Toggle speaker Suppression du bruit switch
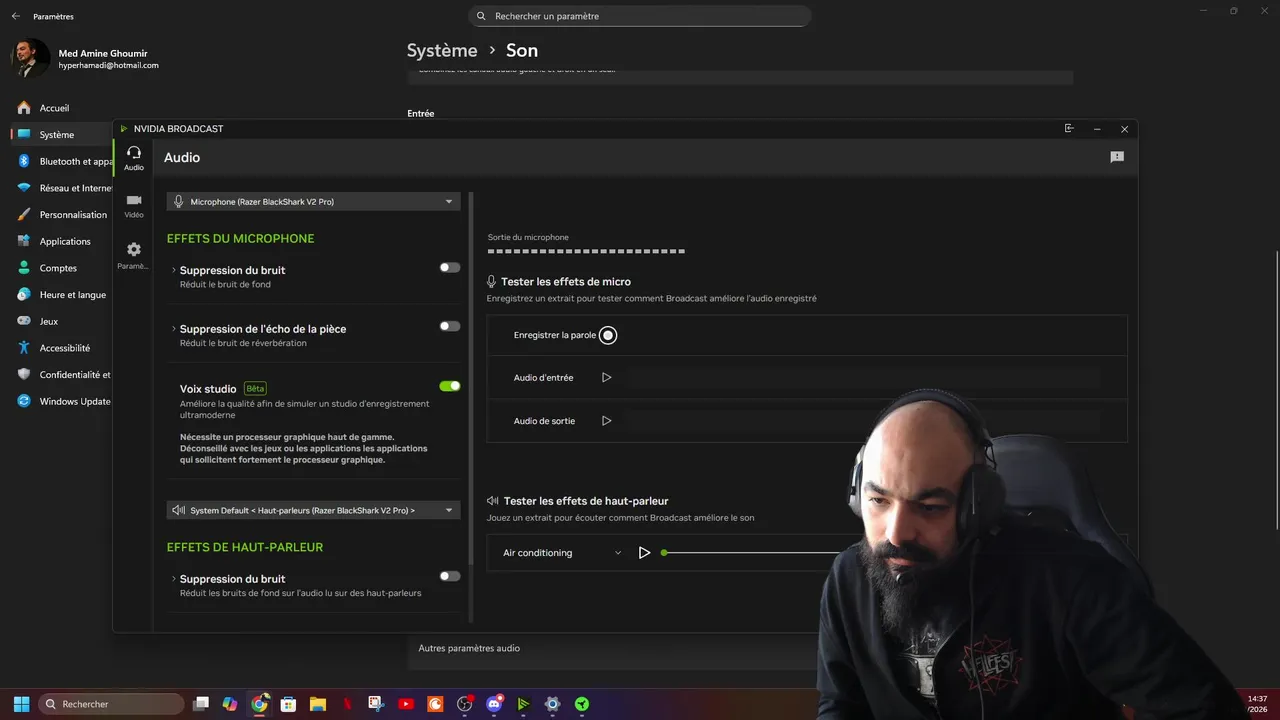This screenshot has height=720, width=1280. 450,576
